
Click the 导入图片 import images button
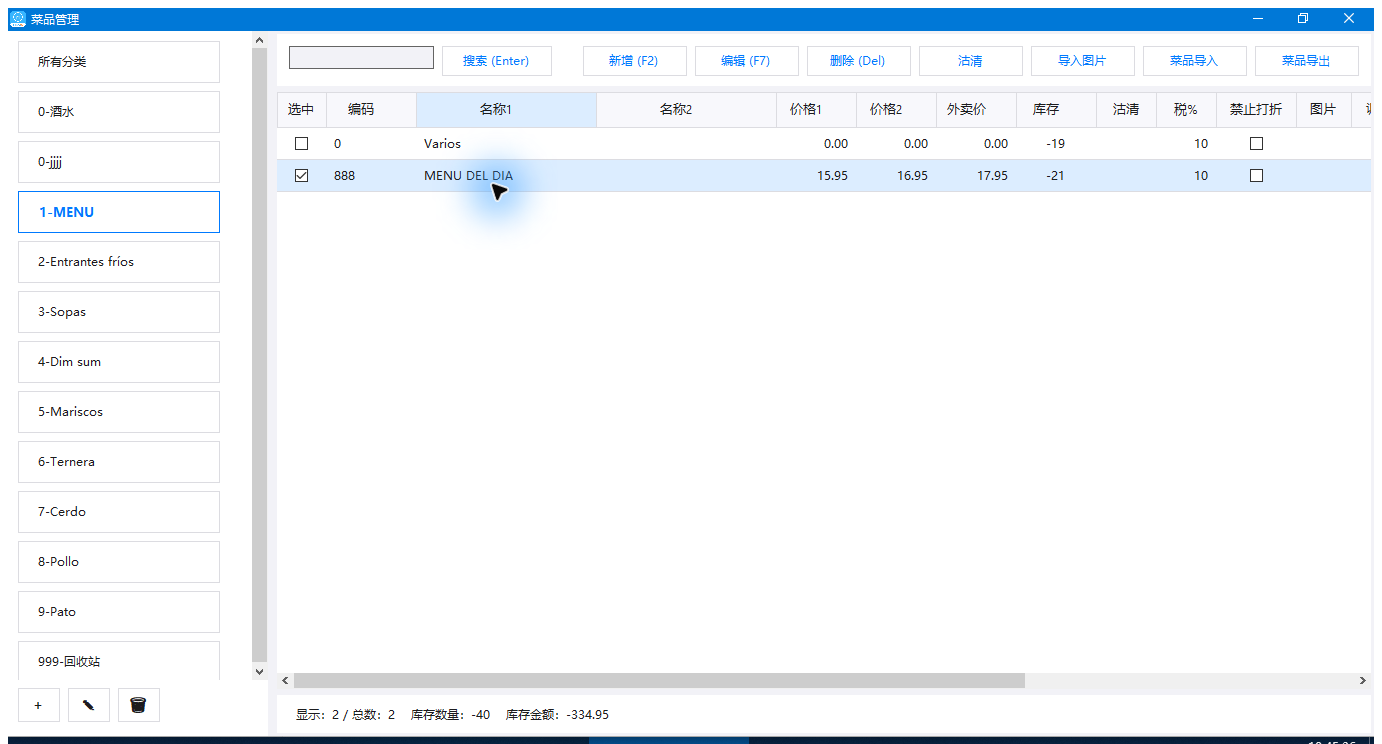(x=1083, y=61)
